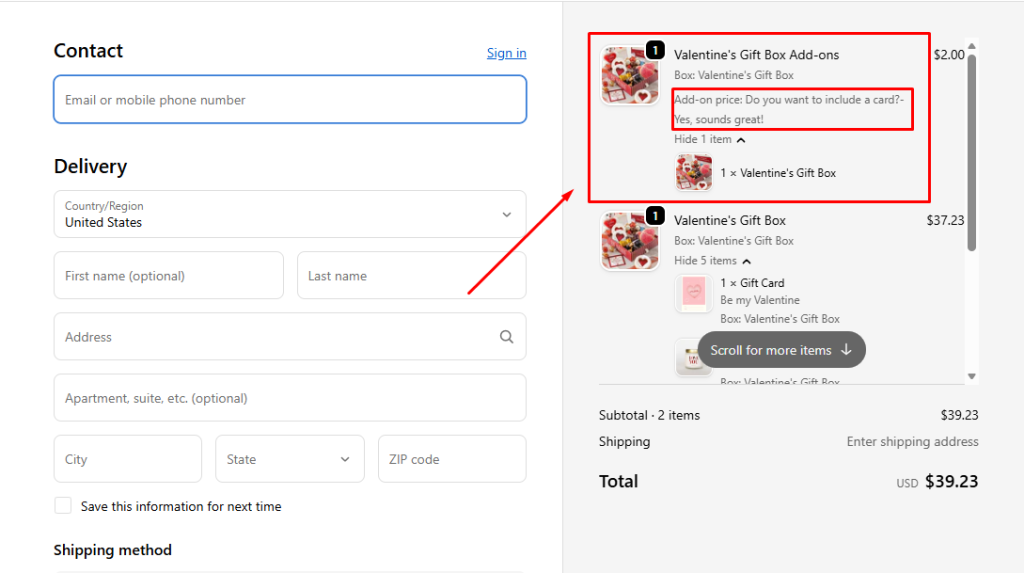Click the Sign in link
1024x573 pixels.
click(x=506, y=53)
